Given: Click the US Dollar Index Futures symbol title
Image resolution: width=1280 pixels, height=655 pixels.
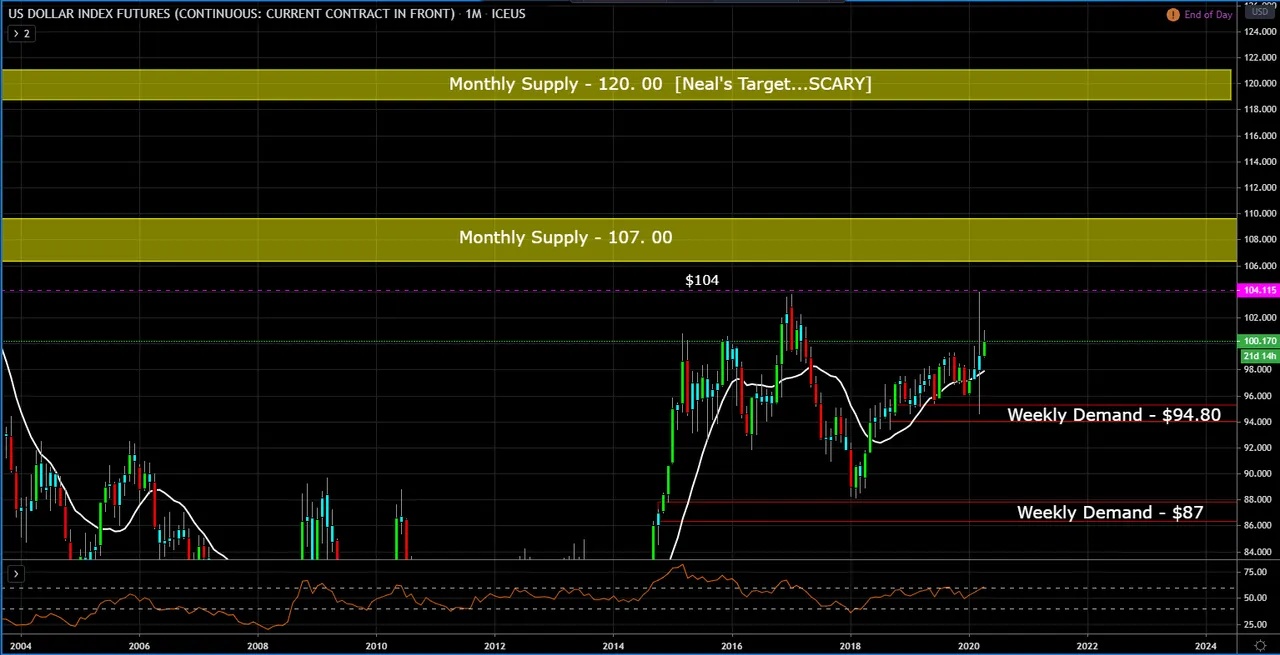Looking at the screenshot, I should 231,14.
